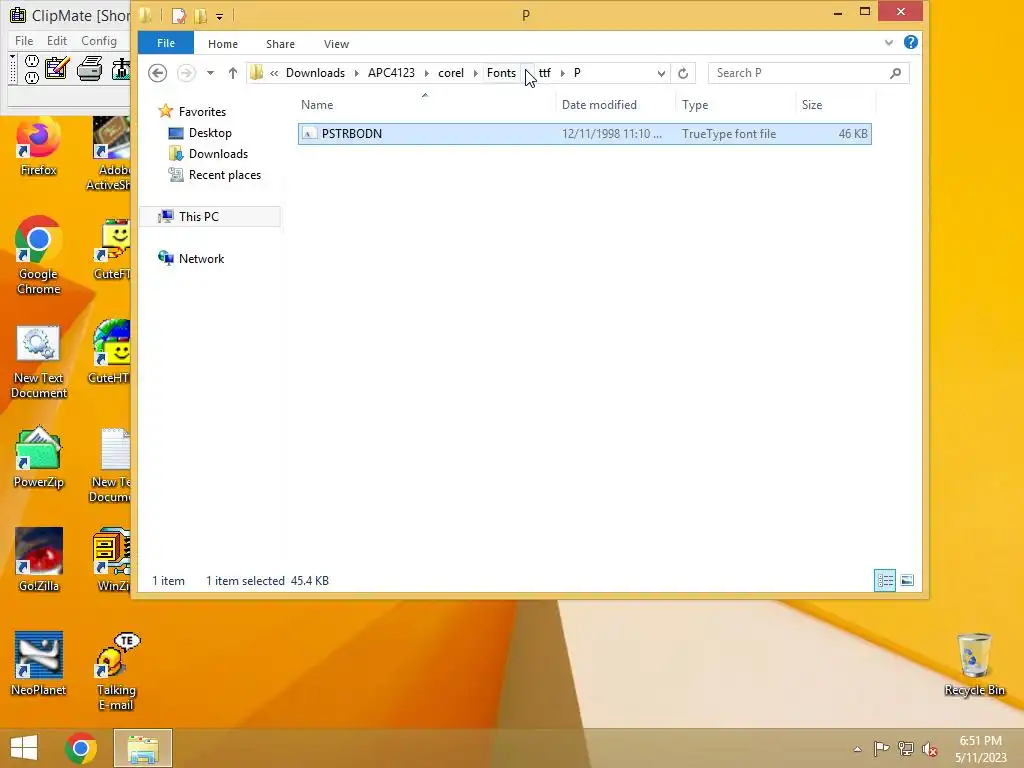The height and width of the screenshot is (768, 1024).
Task: Open the File menu in ClipMate
Action: [24, 40]
